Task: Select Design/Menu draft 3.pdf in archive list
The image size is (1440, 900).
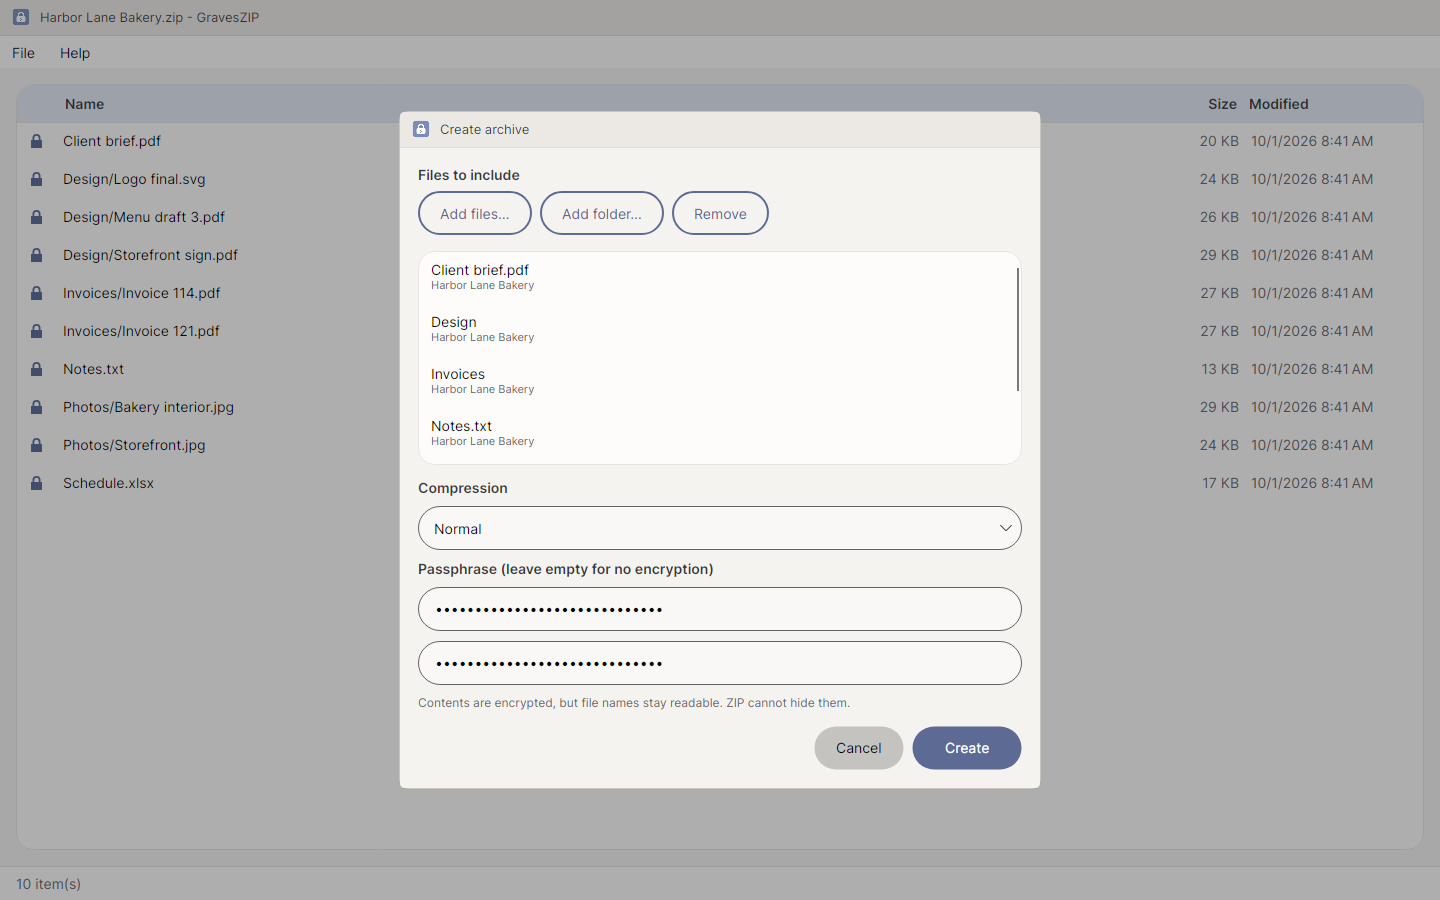Action: tap(720, 217)
